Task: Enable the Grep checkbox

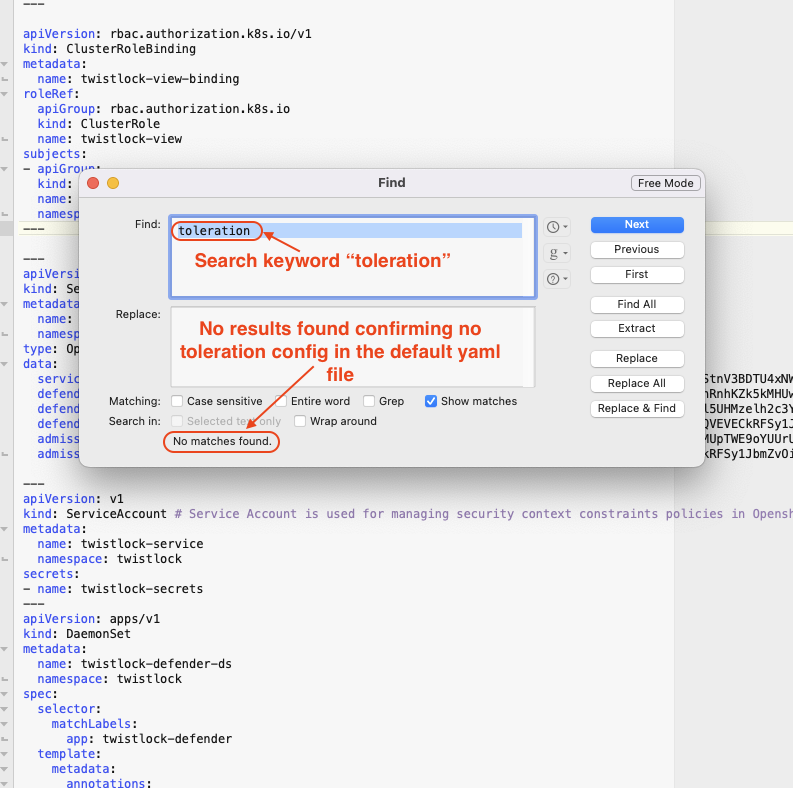Action: tap(369, 401)
